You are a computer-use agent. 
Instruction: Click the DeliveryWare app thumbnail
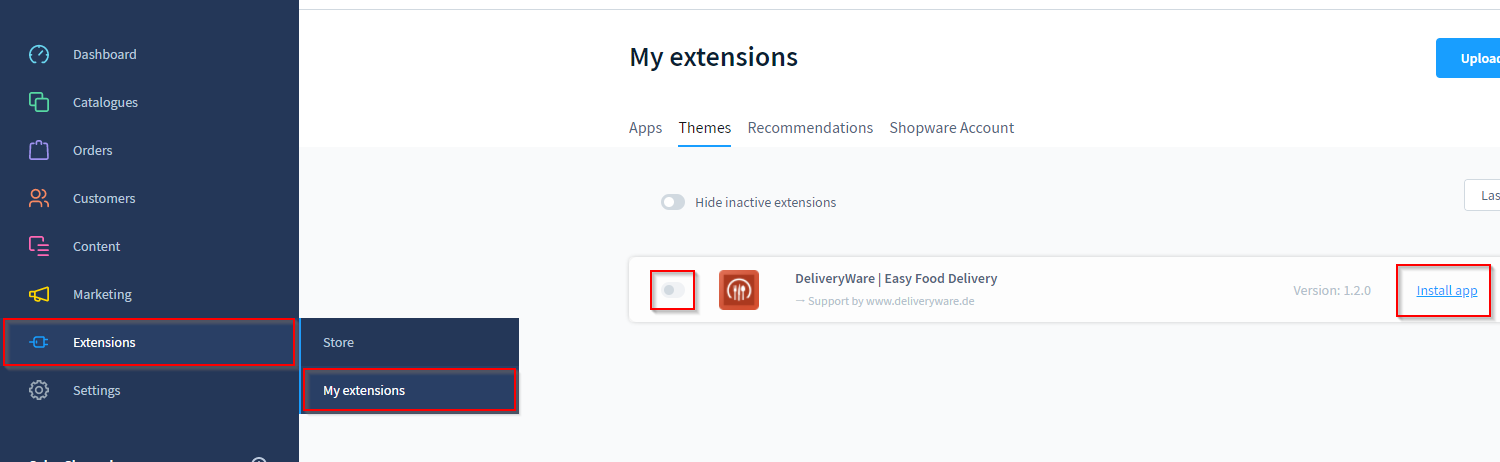[738, 290]
